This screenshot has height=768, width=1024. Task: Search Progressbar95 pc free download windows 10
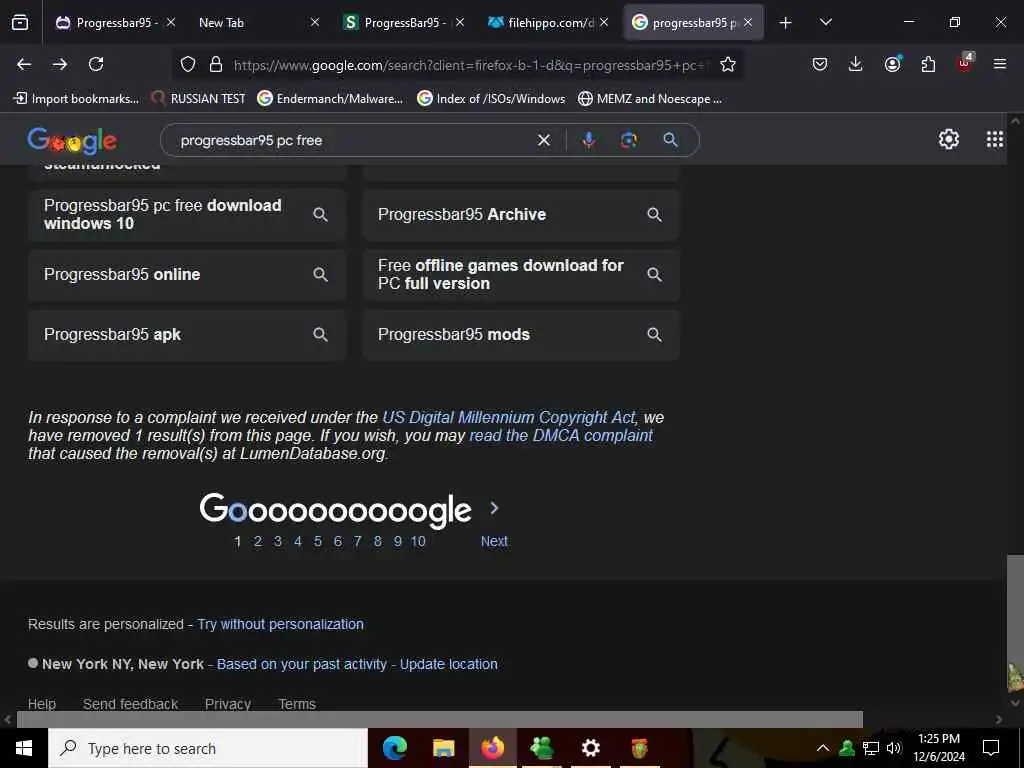[x=187, y=215]
